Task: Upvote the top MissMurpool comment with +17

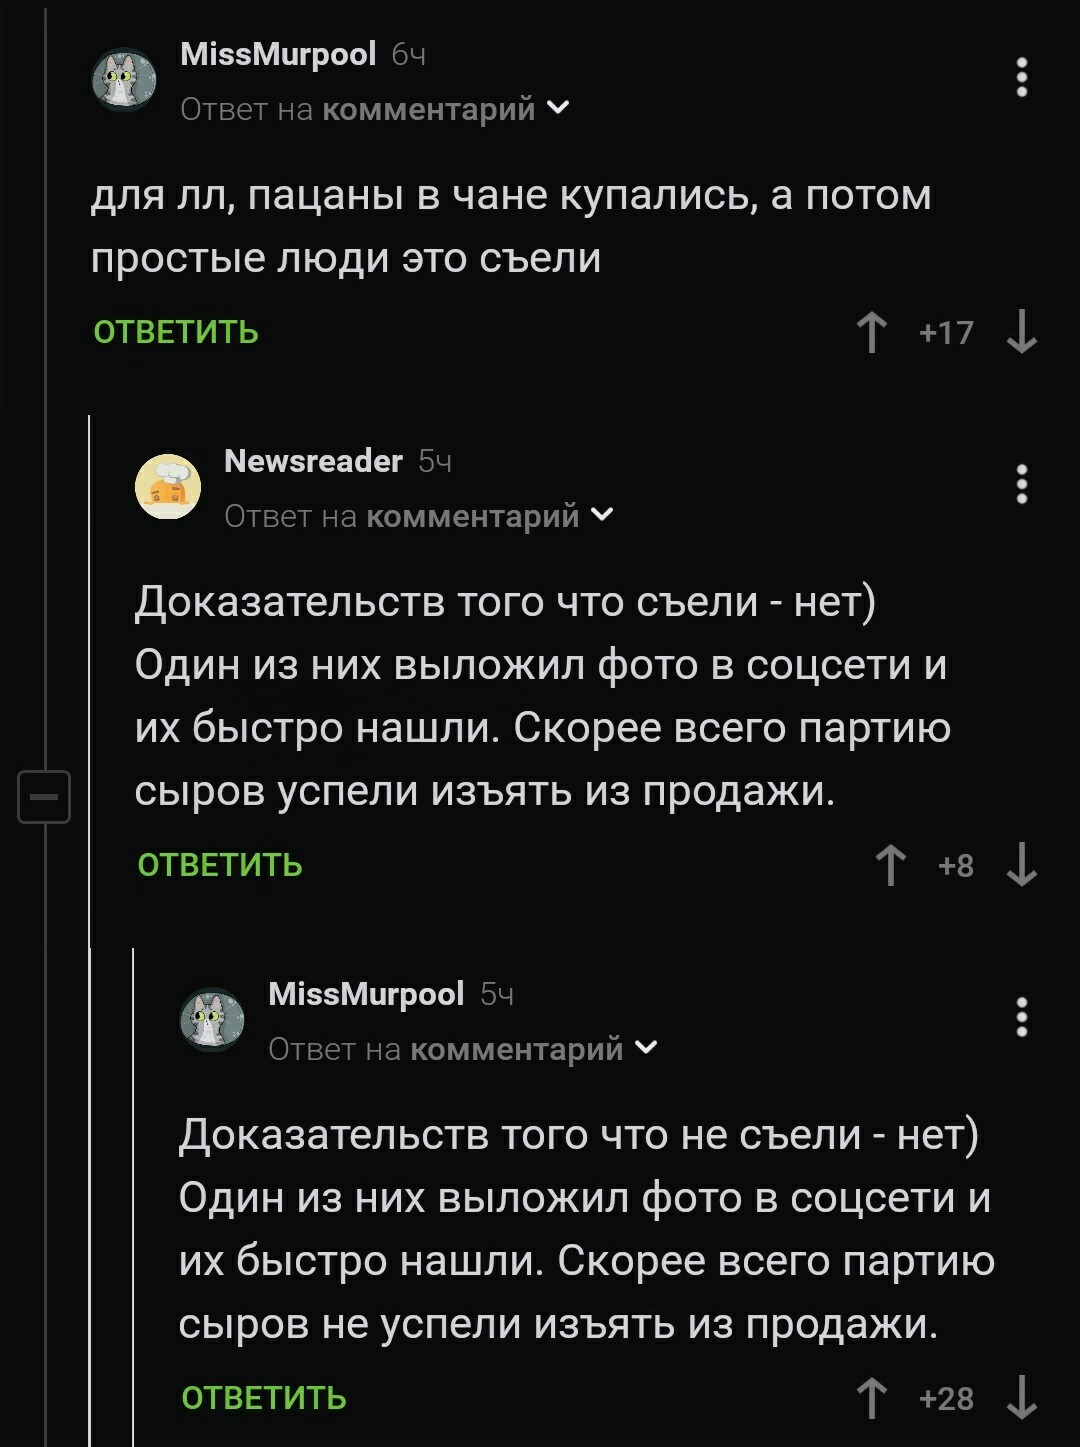Action: tap(872, 332)
